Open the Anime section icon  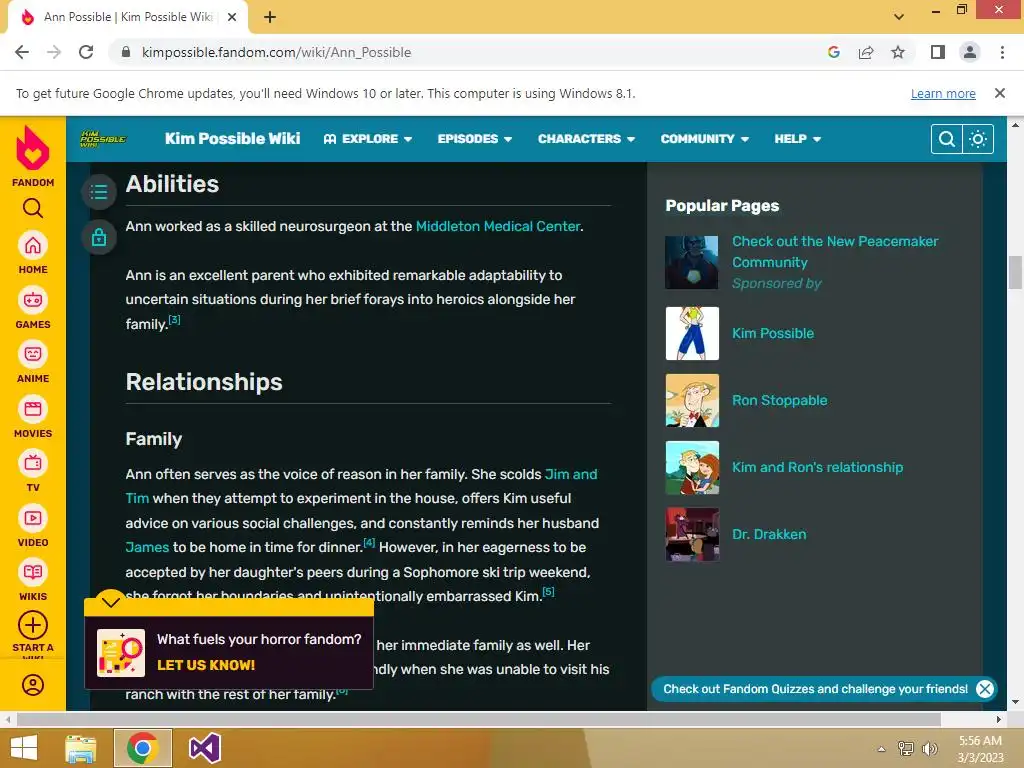click(33, 355)
